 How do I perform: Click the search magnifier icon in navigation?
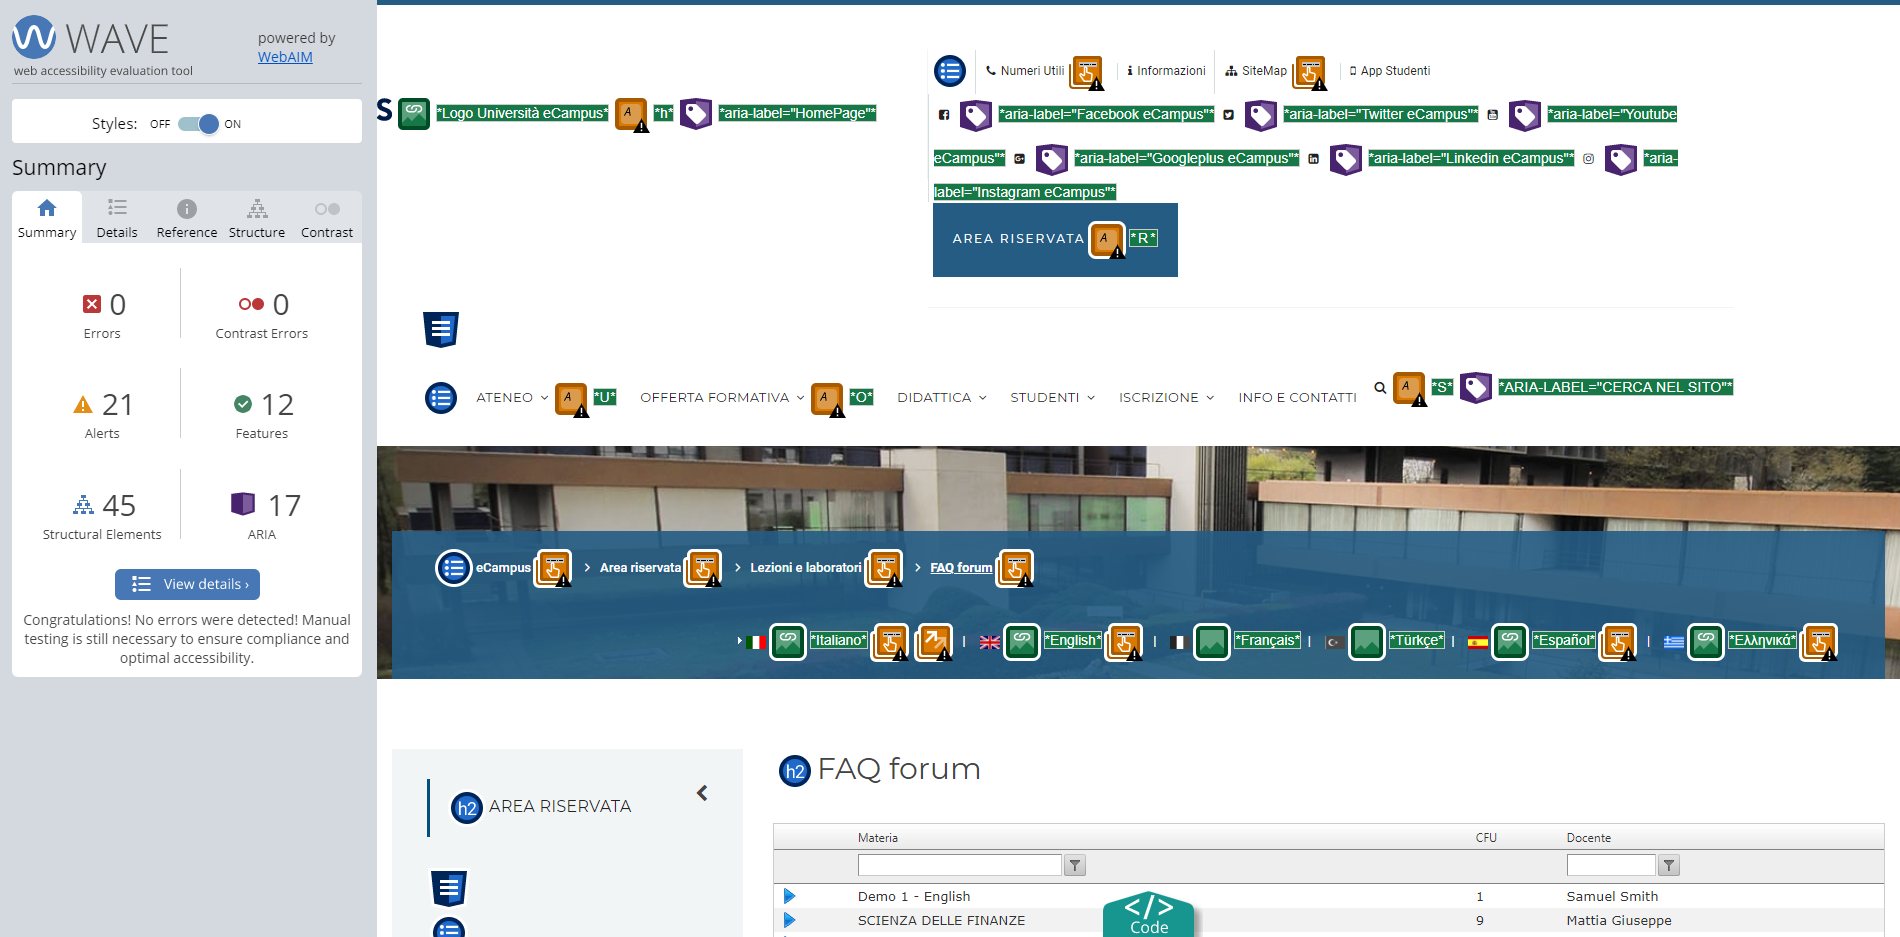click(1380, 388)
